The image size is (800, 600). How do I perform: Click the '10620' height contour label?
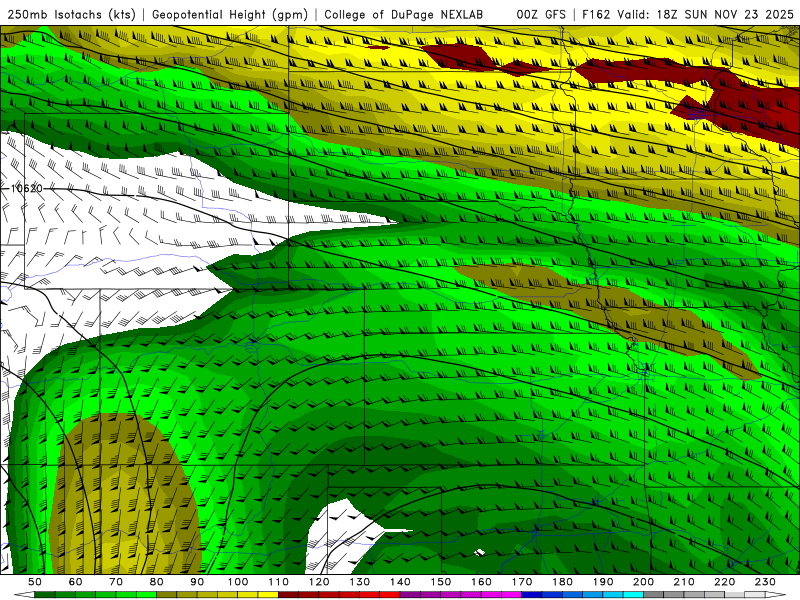coord(27,188)
